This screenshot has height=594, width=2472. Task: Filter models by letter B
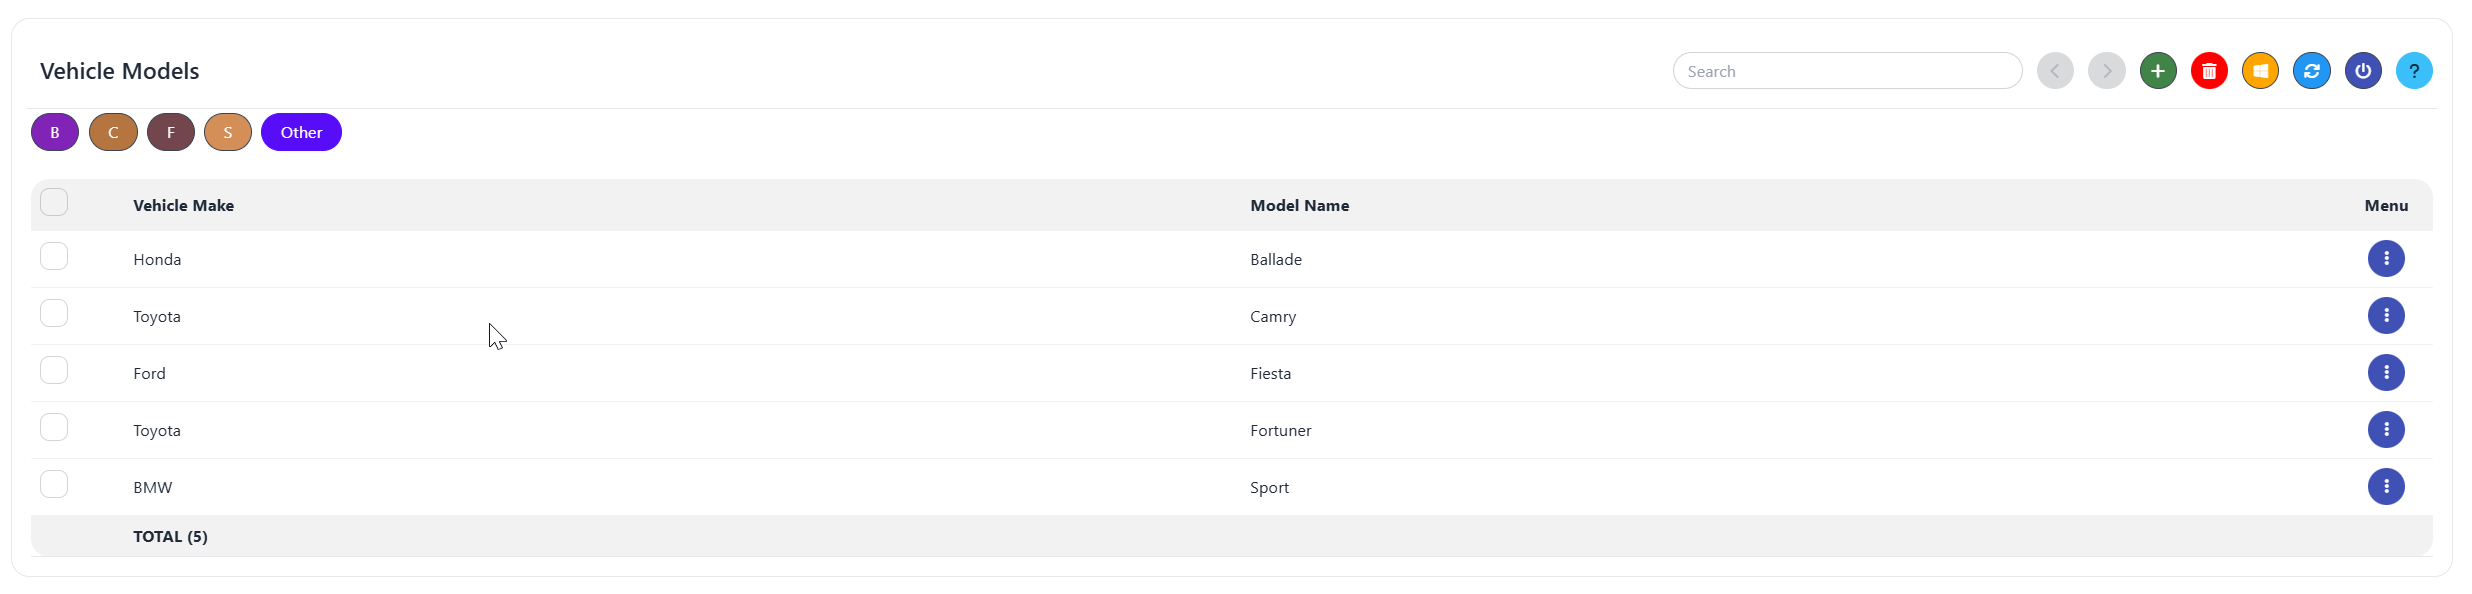[x=55, y=132]
